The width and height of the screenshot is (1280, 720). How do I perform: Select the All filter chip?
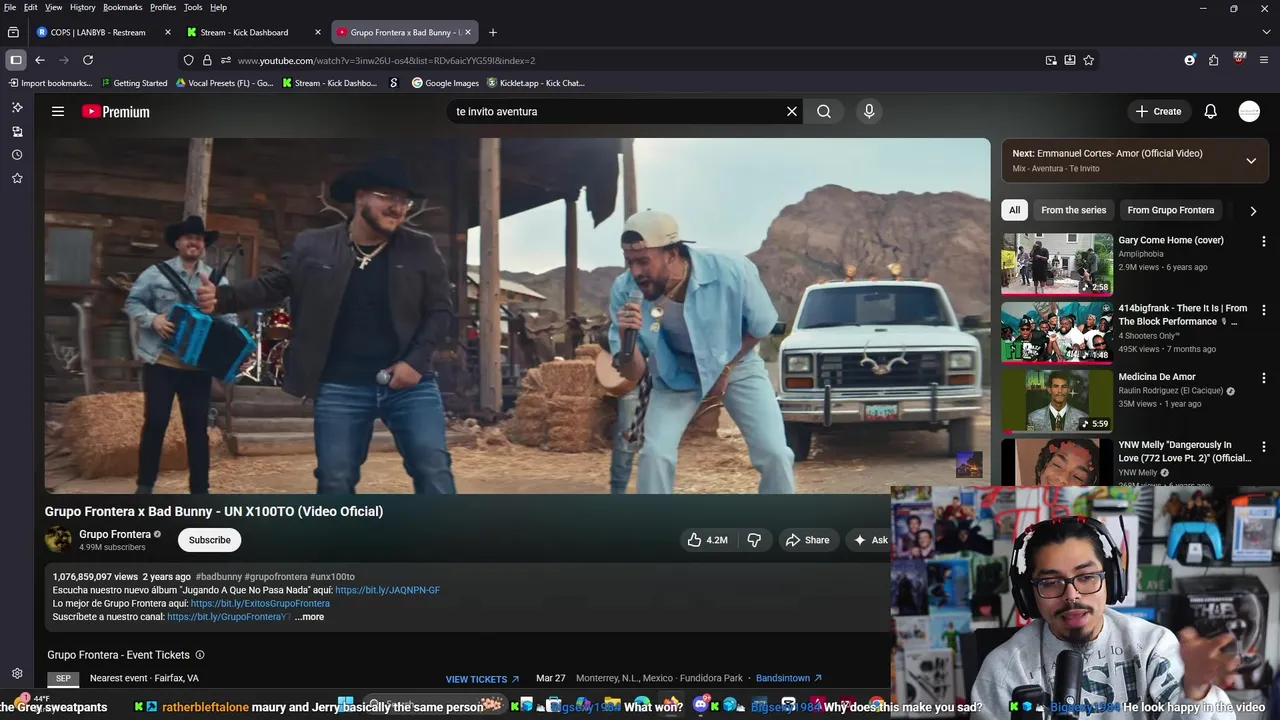click(1014, 210)
